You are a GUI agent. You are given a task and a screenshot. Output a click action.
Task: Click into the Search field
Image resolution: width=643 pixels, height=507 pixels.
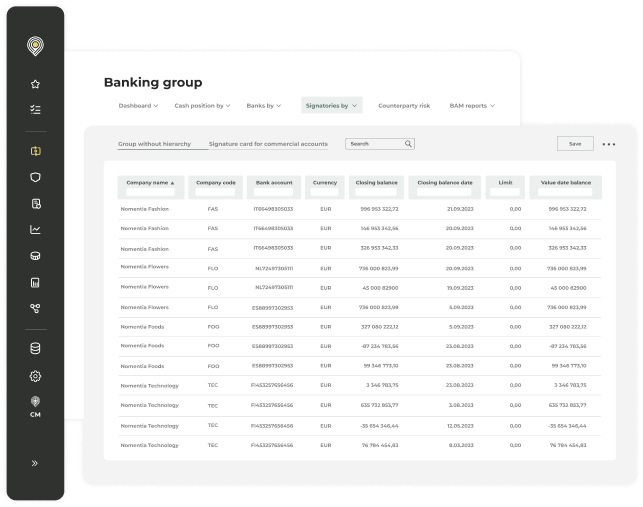380,144
